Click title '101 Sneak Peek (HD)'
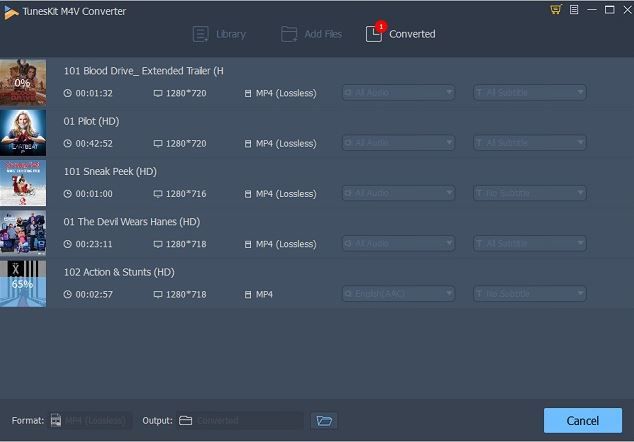The width and height of the screenshot is (634, 442). coord(110,171)
